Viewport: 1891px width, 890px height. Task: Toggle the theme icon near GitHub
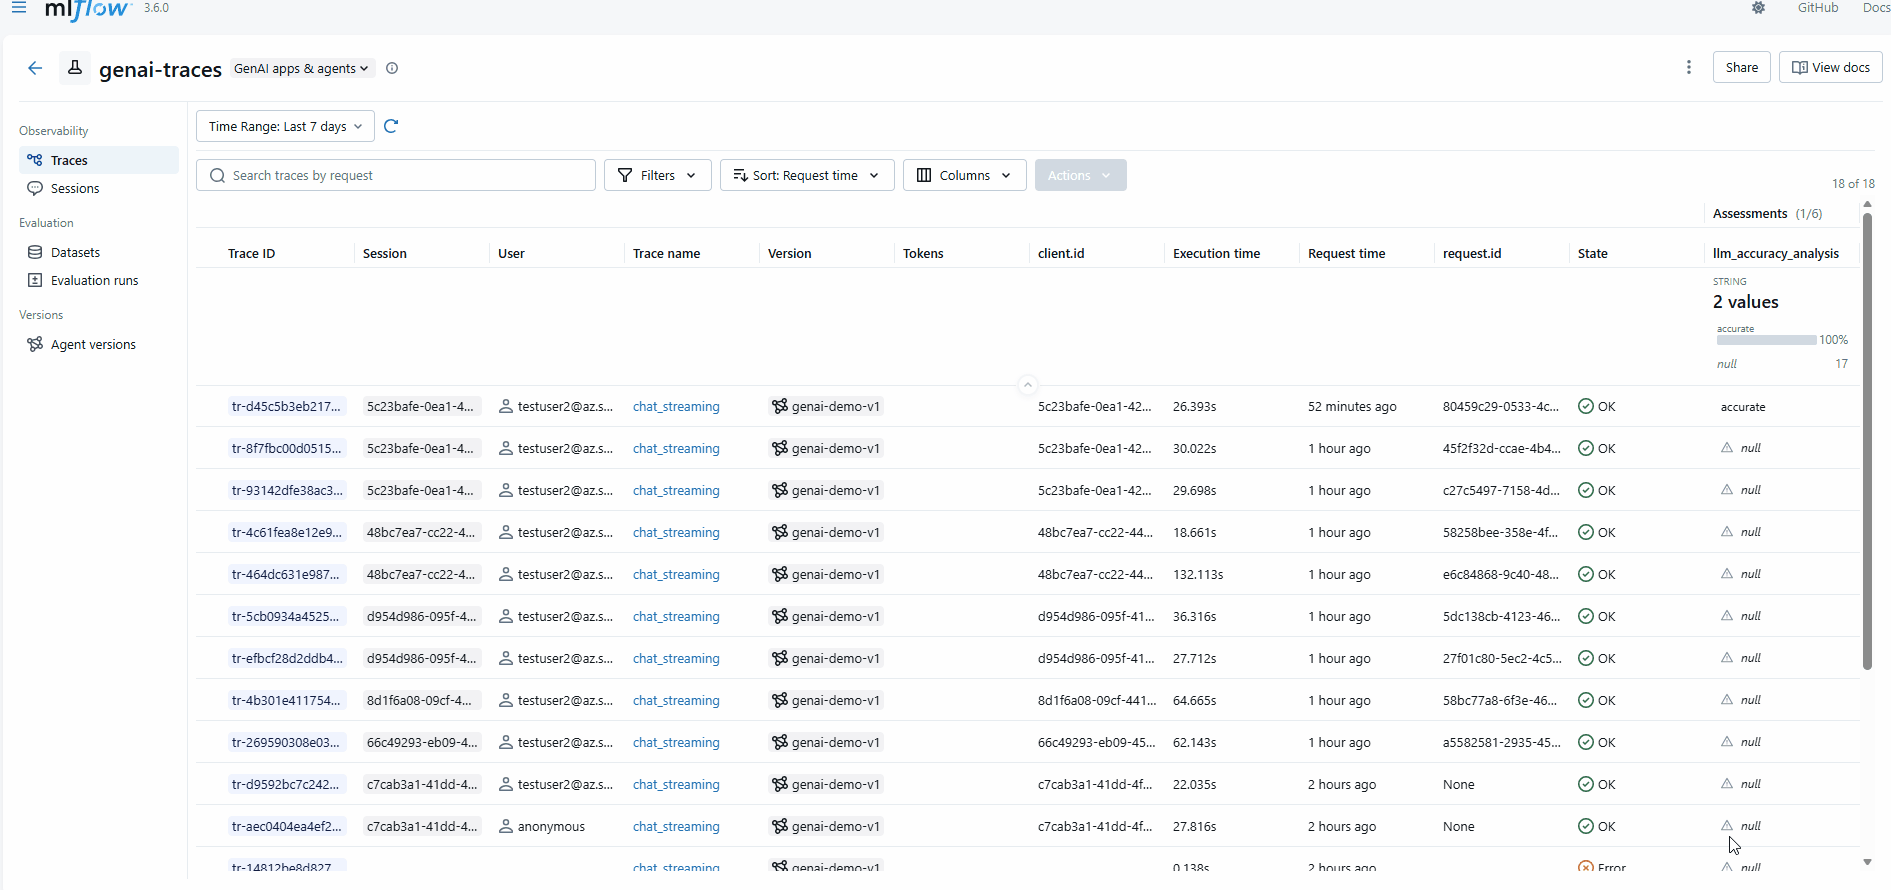click(1758, 8)
